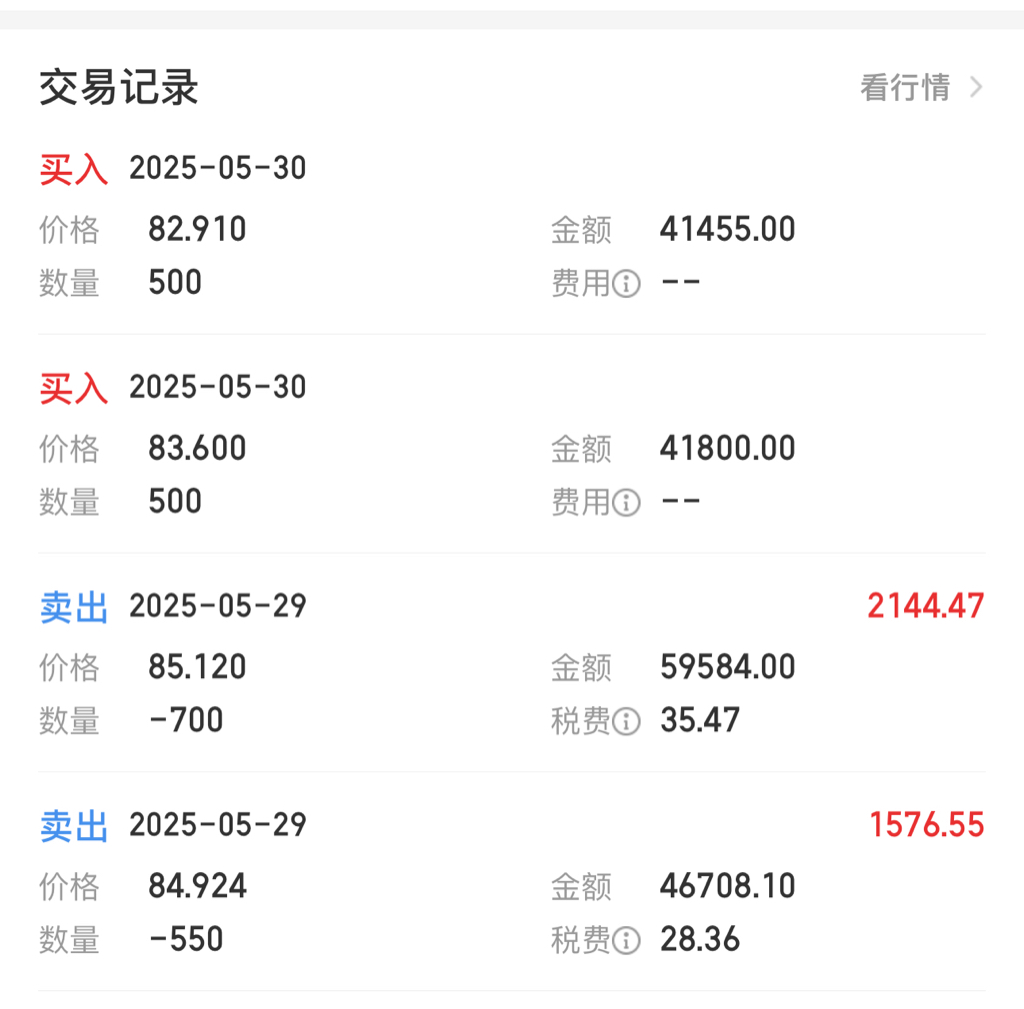1024x1009 pixels.
Task: Click the price value 84.924
Action: point(197,886)
